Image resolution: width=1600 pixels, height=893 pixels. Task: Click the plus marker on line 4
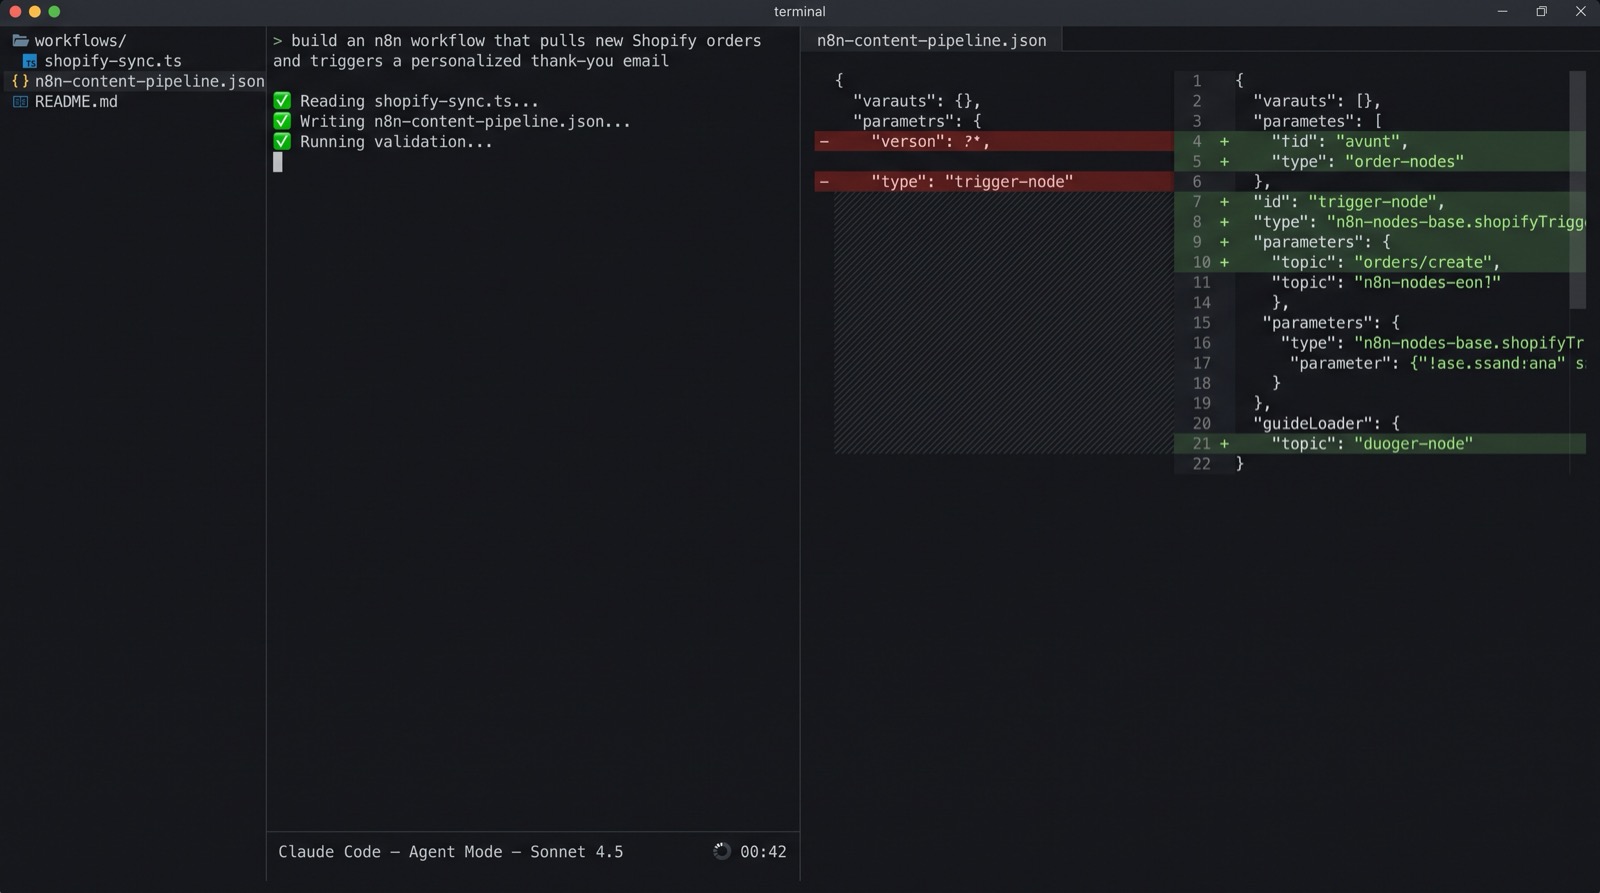point(1224,141)
